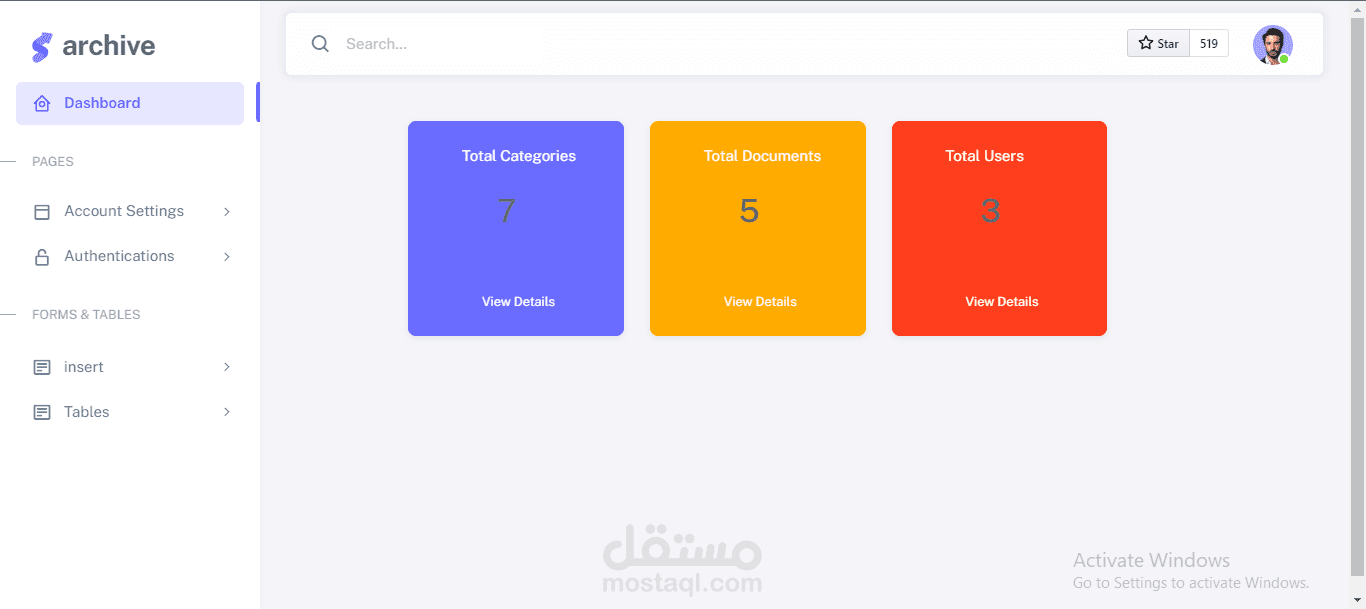This screenshot has width=1366, height=609.
Task: Open the Dashboard menu item
Action: click(130, 103)
